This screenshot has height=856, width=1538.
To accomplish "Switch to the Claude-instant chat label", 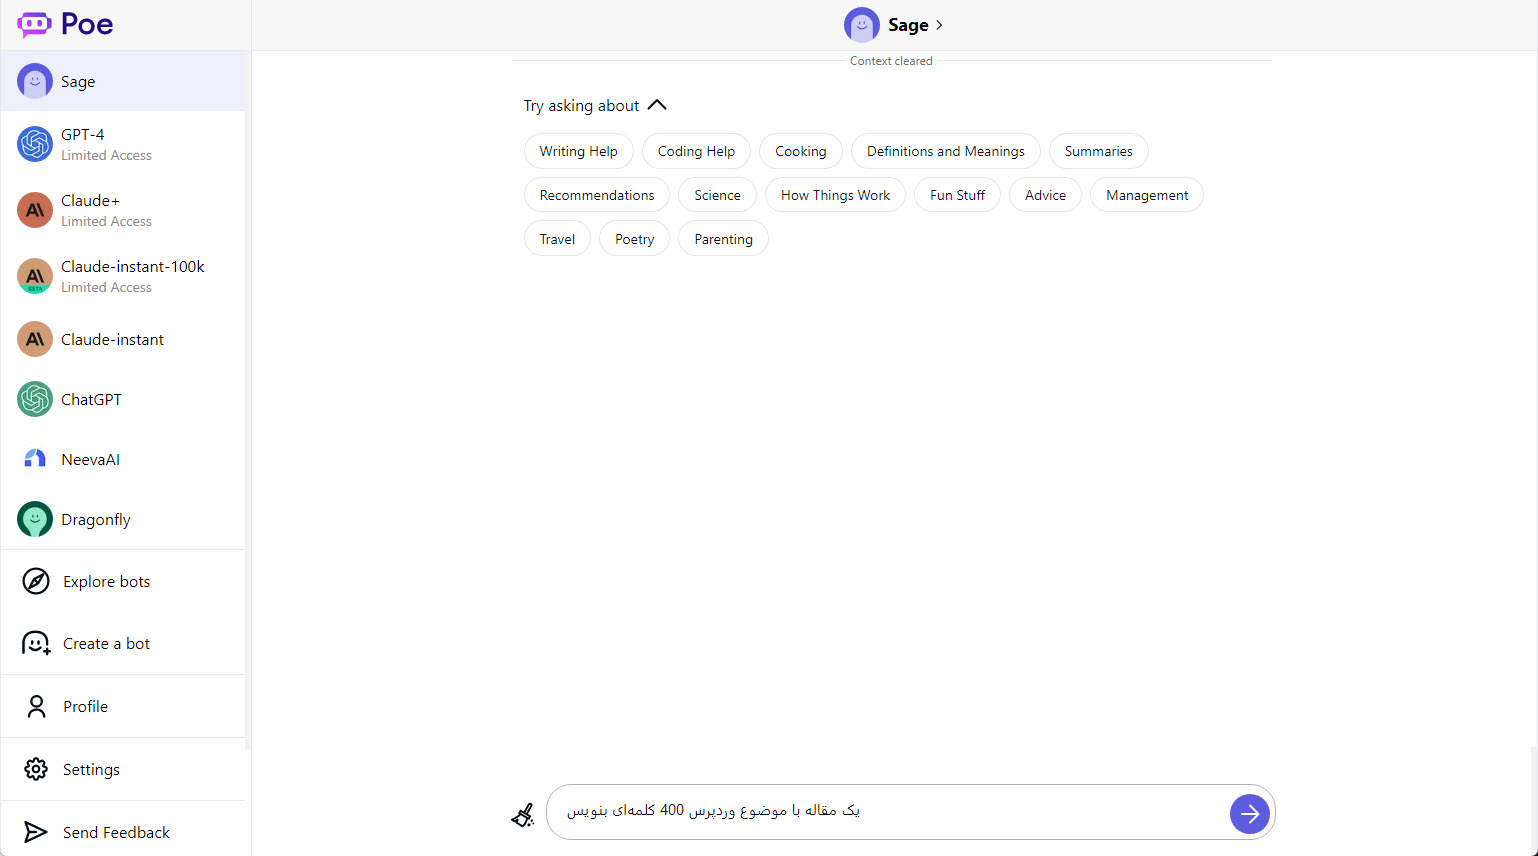I will [112, 339].
